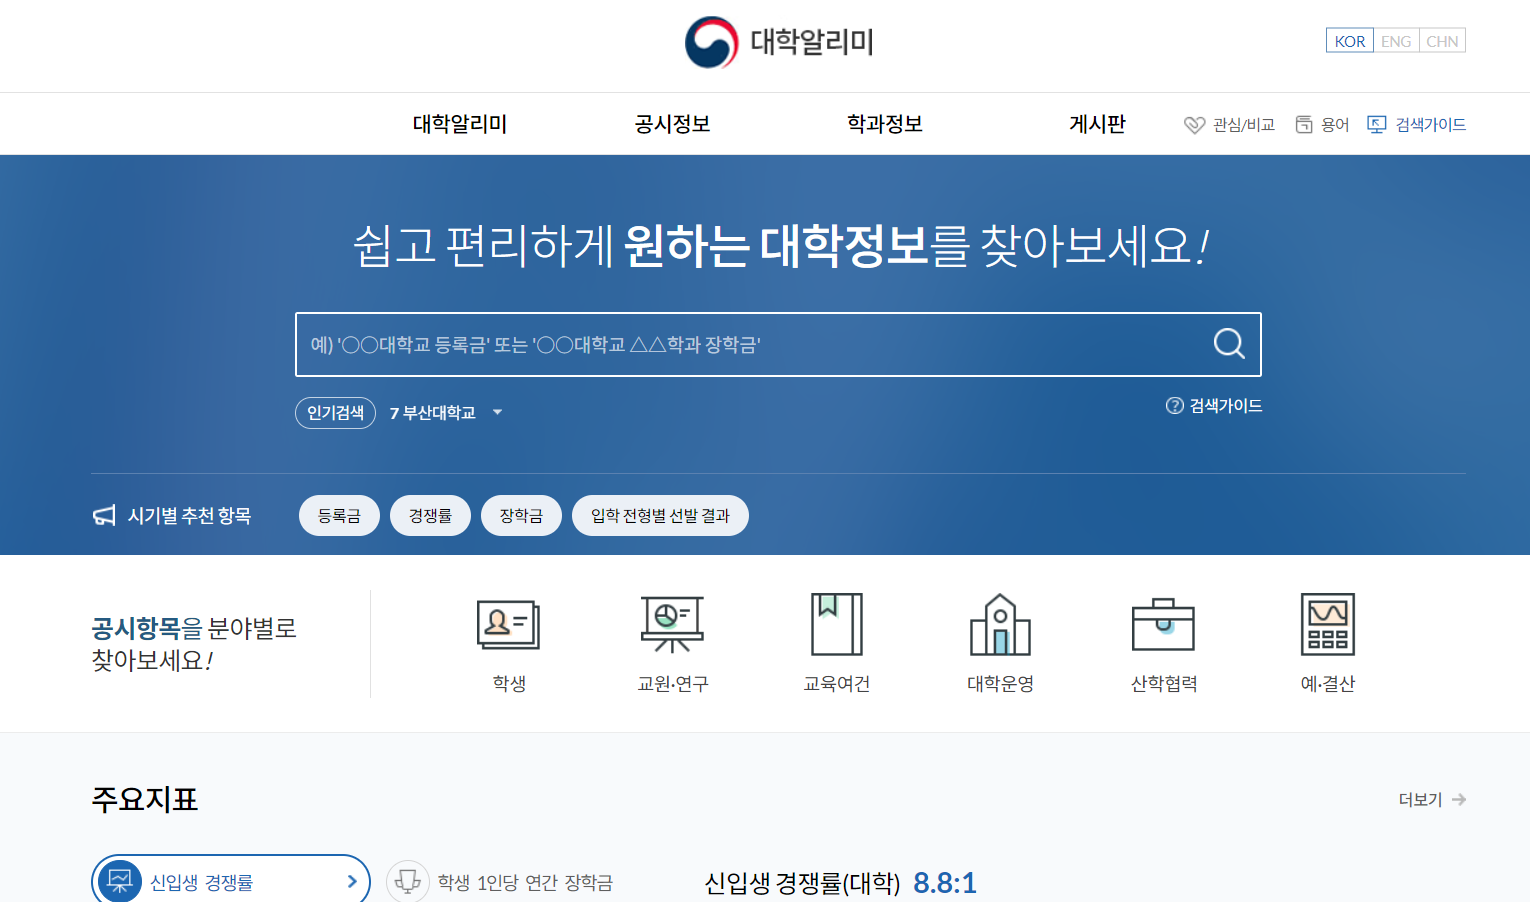Screen dimensions: 1530x902
Task: Open 검색가이드 via the monitor icon
Action: coord(1377,123)
